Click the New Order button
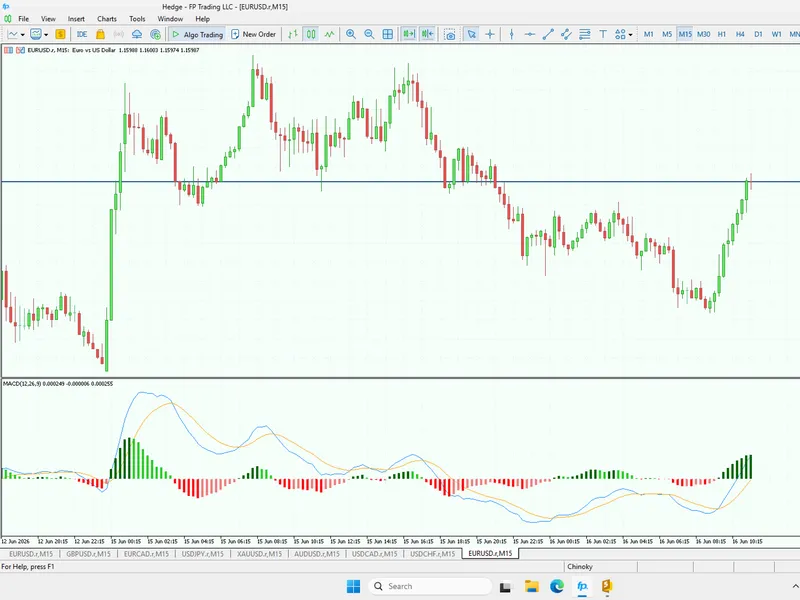 [254, 34]
